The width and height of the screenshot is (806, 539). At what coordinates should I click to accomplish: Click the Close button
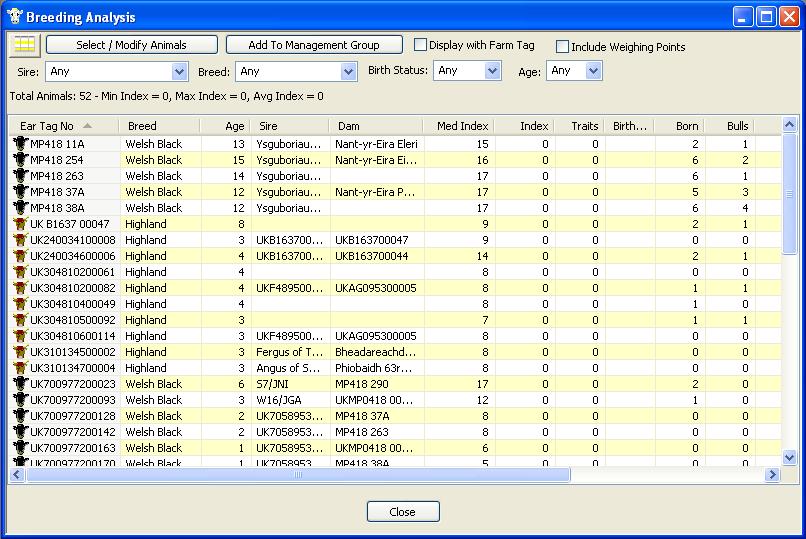tap(403, 512)
